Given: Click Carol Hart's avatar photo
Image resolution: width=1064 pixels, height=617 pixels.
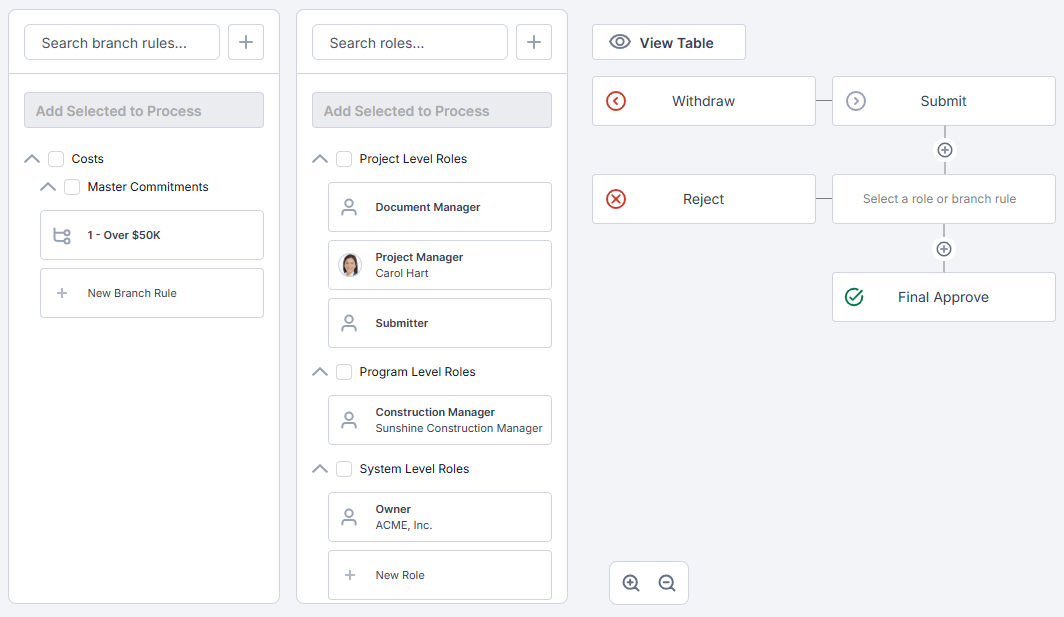Looking at the screenshot, I should [x=350, y=265].
